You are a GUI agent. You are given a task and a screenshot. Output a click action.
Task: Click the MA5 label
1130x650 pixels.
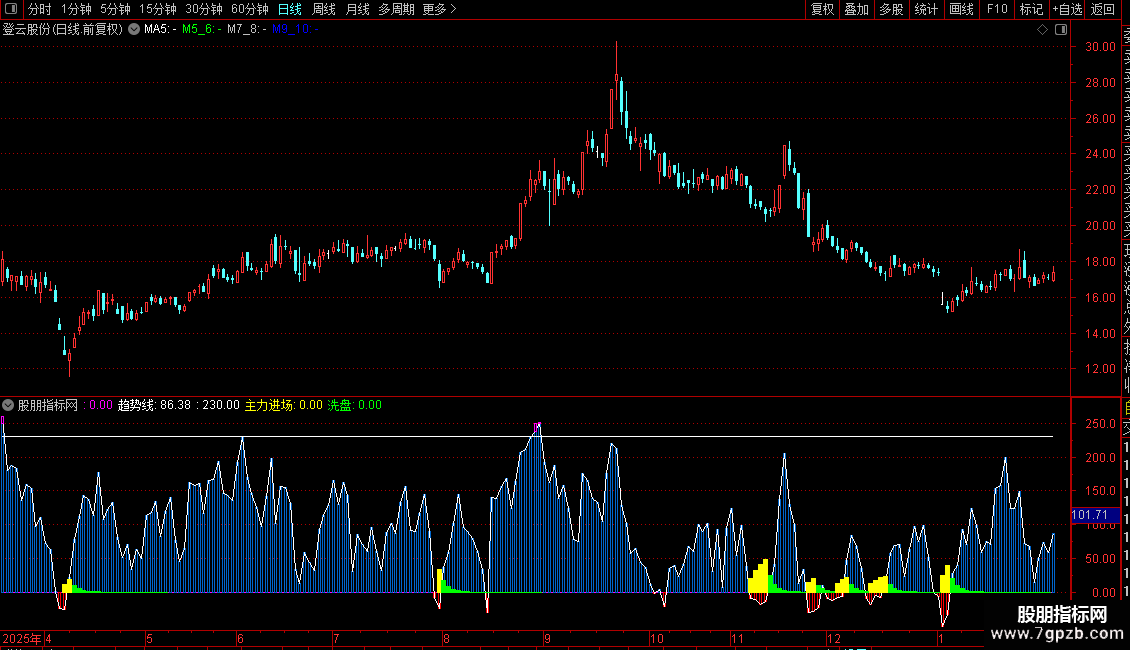click(x=160, y=30)
